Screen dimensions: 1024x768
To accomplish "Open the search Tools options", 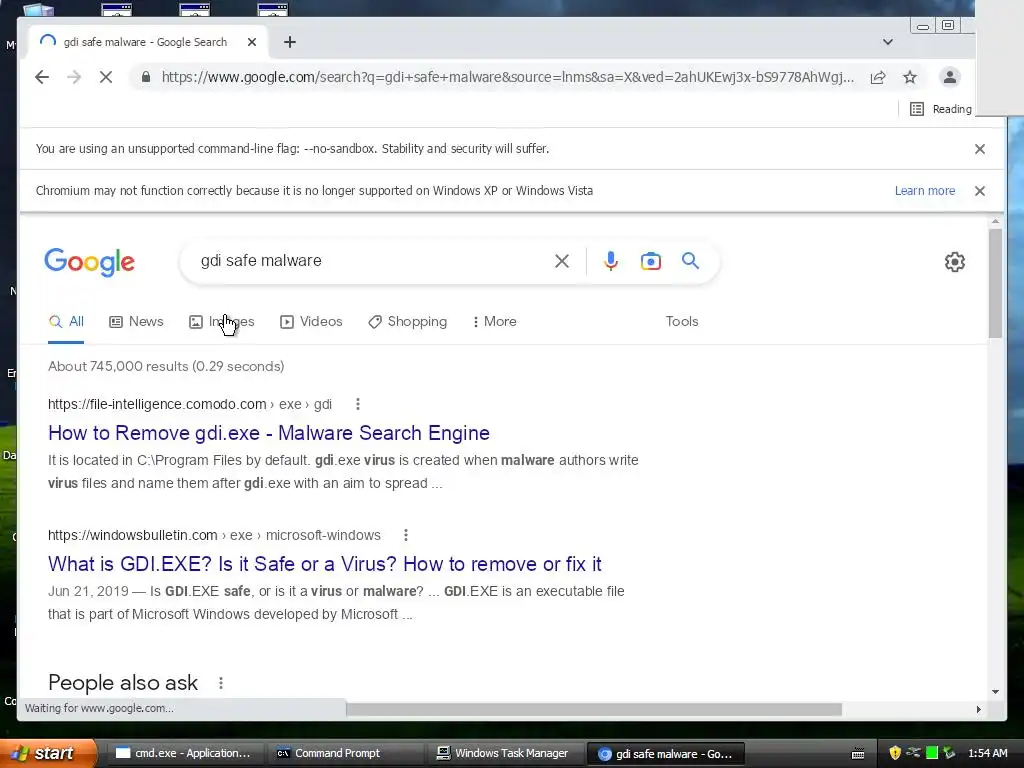I will (682, 321).
